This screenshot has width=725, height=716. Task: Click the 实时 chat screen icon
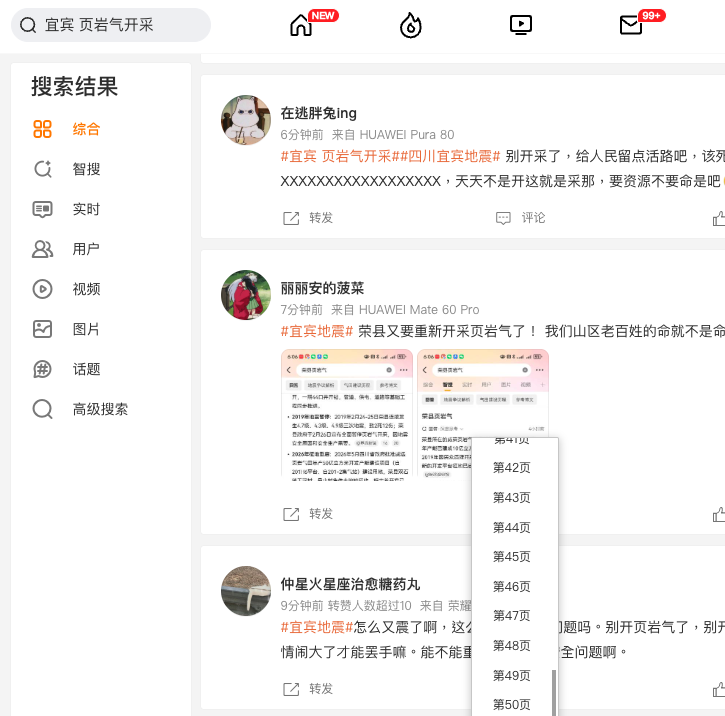click(x=43, y=209)
